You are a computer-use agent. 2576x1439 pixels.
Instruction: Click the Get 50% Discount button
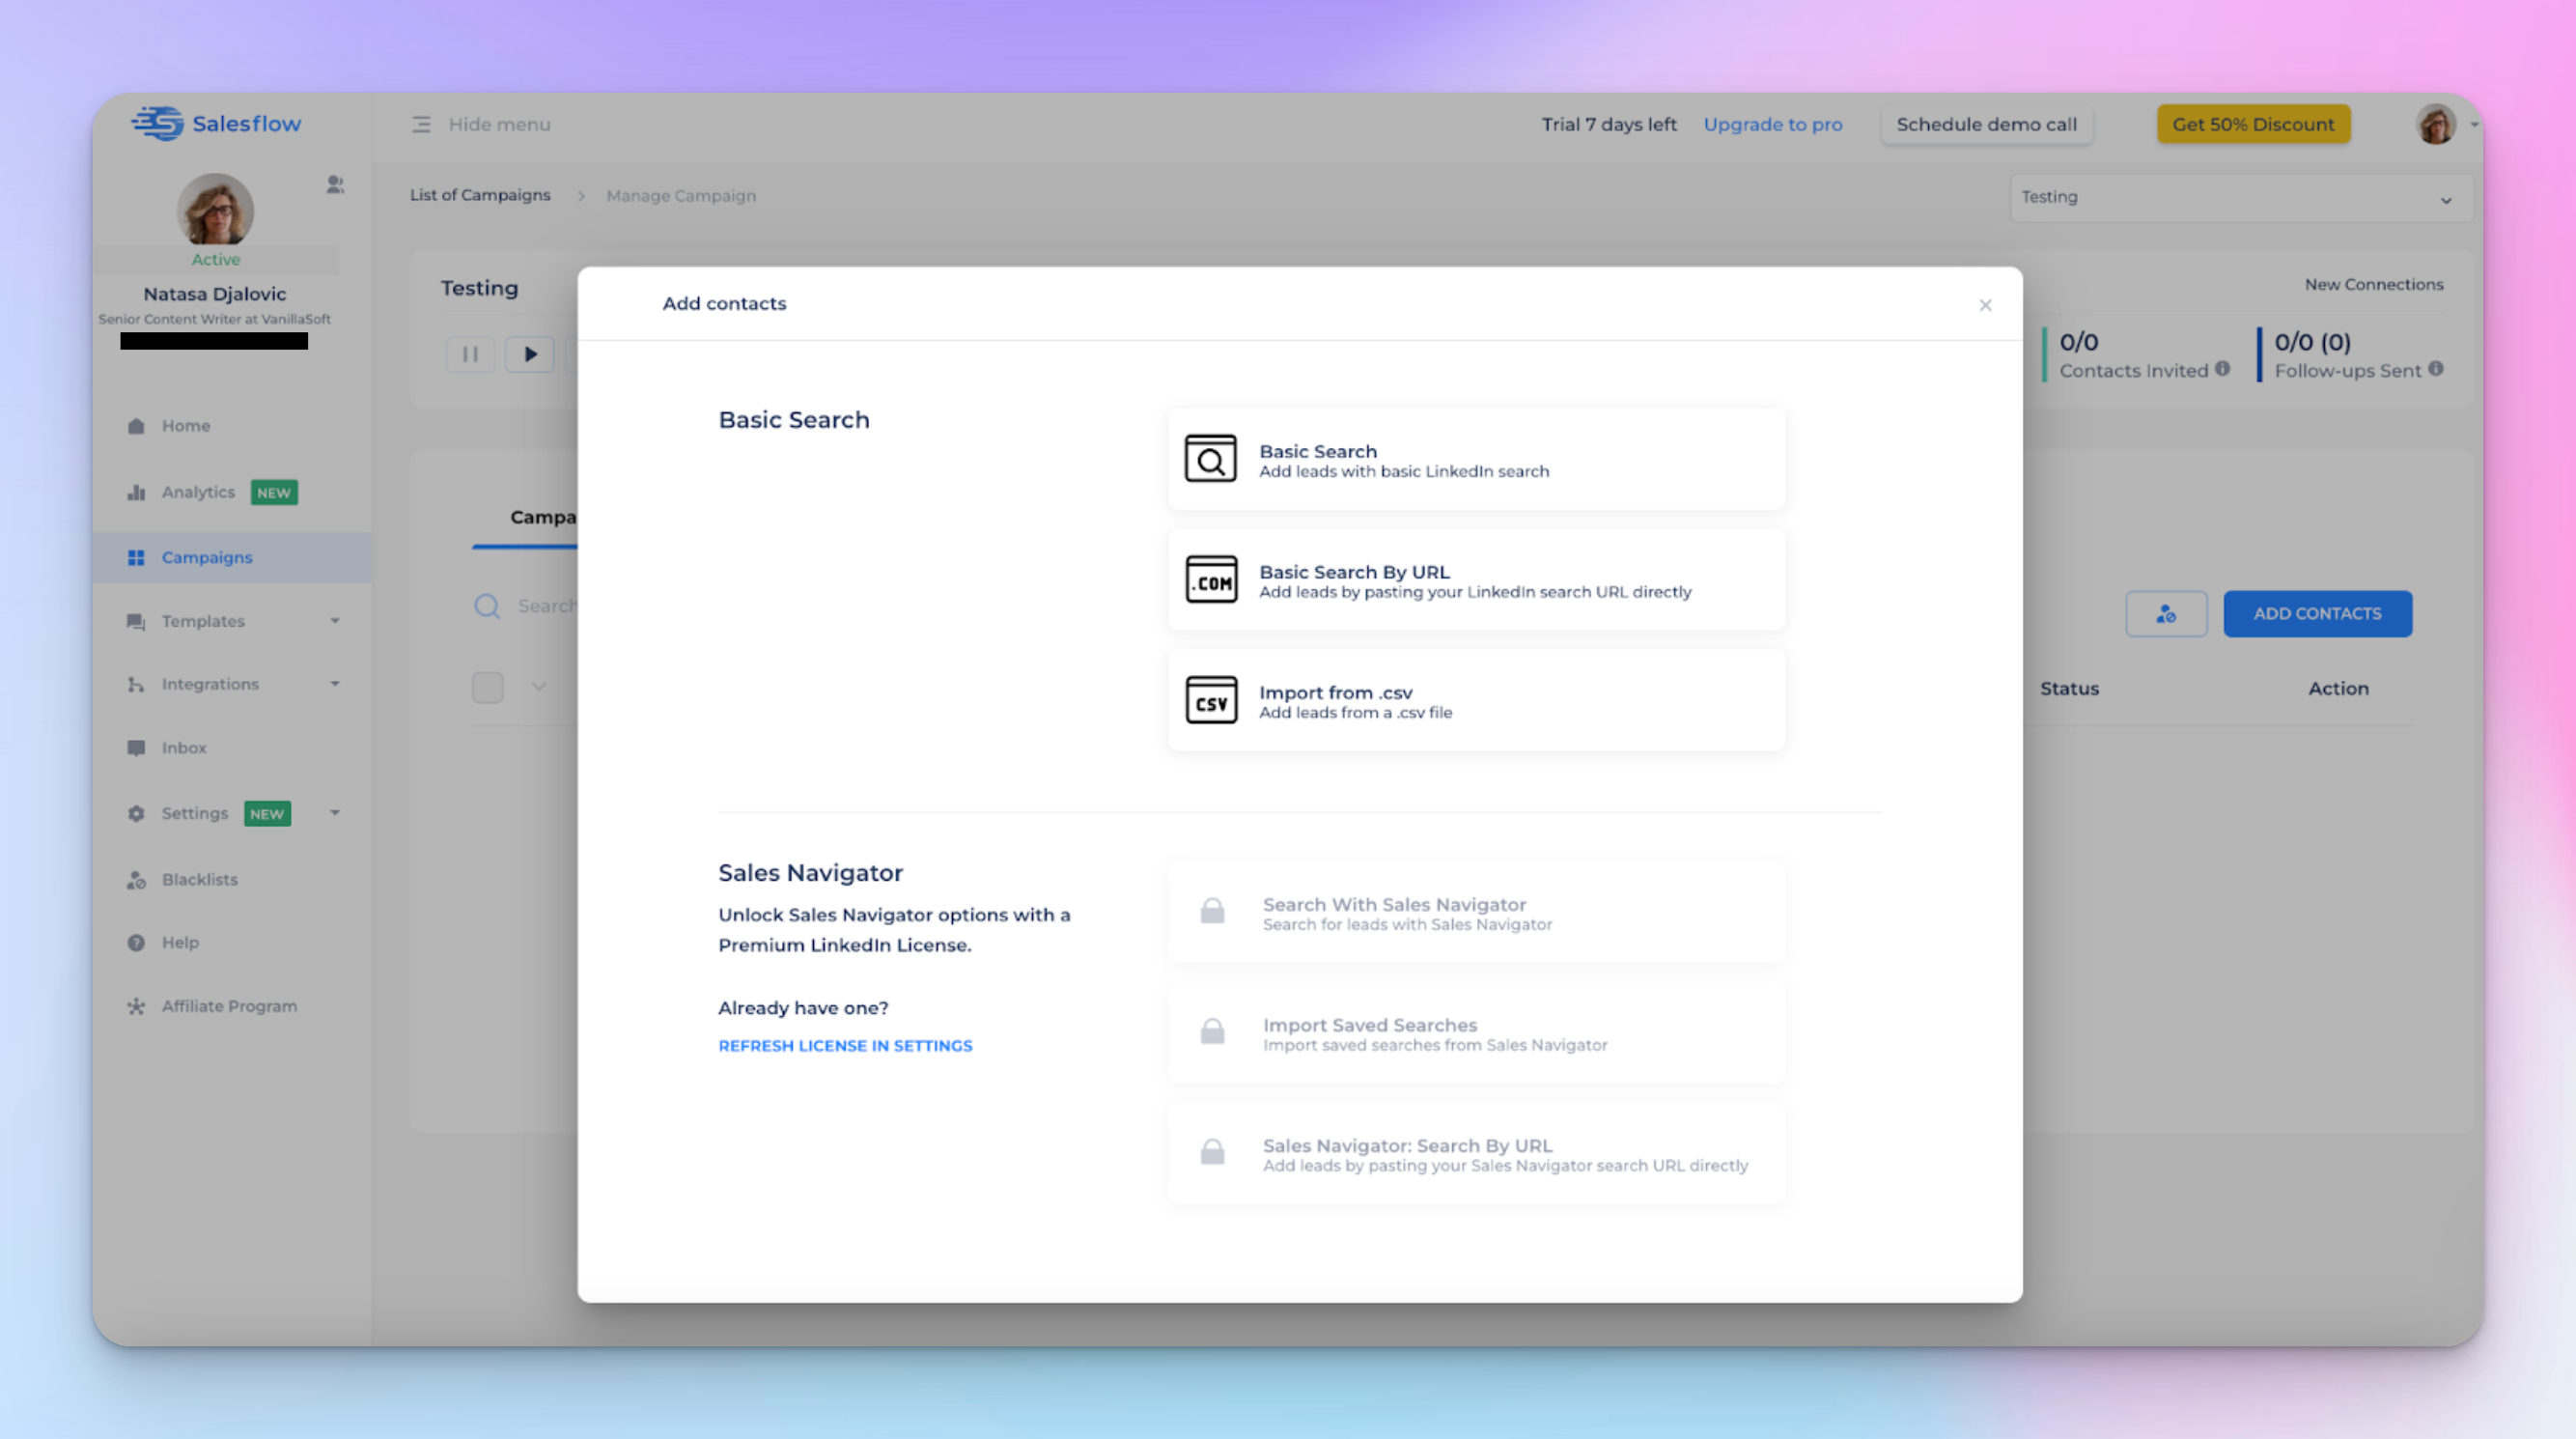pyautogui.click(x=2253, y=125)
